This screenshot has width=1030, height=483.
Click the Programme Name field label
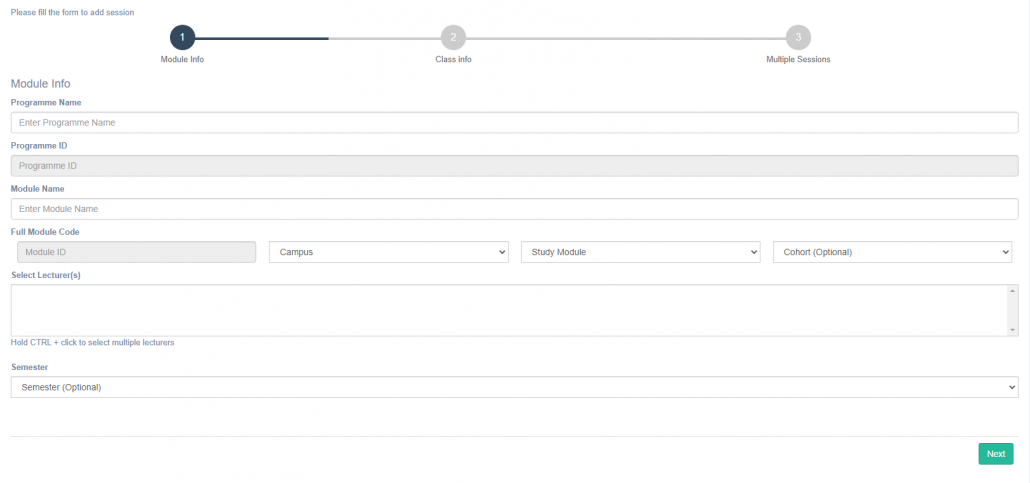tap(46, 103)
